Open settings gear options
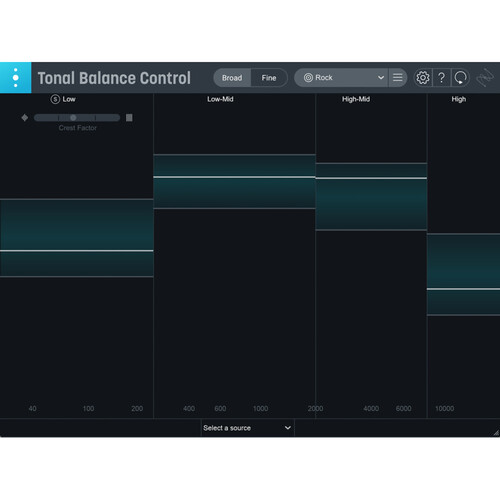Viewport: 500px width, 500px height. click(423, 78)
